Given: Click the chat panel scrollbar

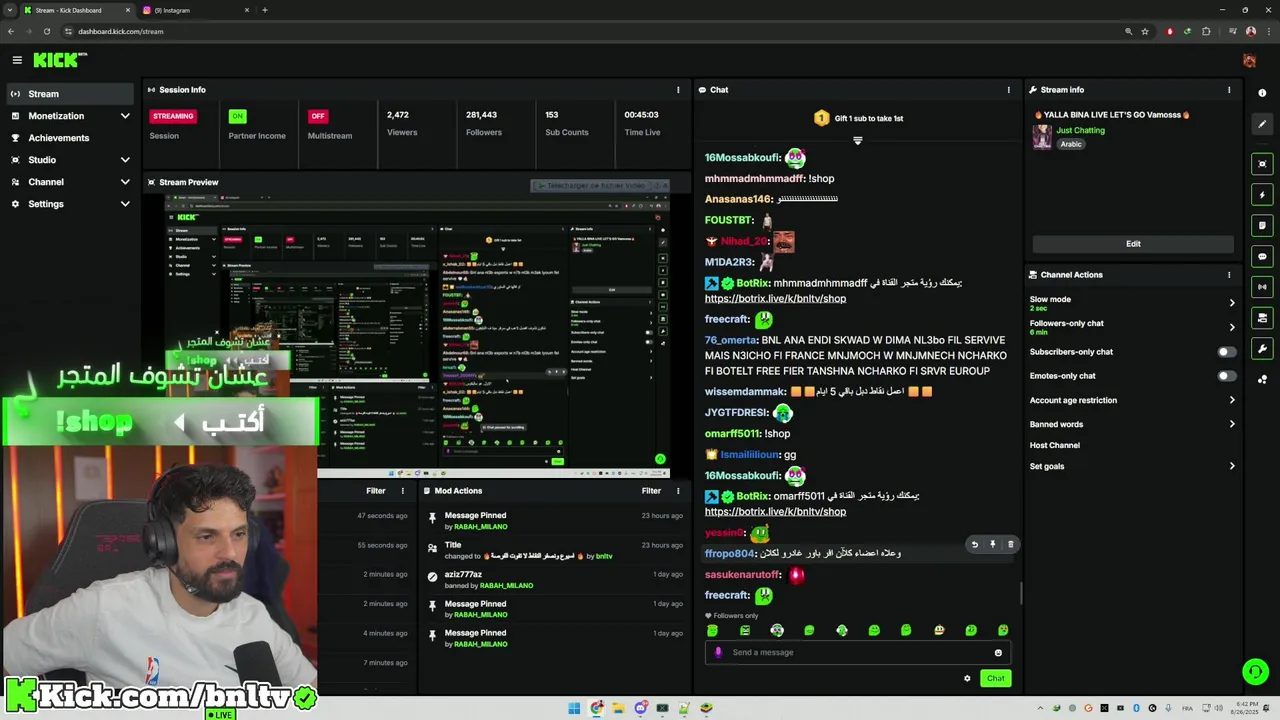Looking at the screenshot, I should 1020,594.
